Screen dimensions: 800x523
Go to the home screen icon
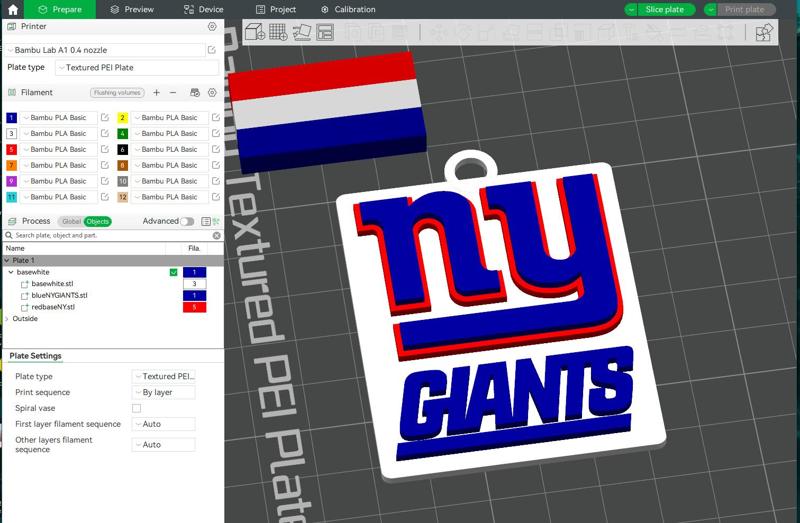point(13,9)
